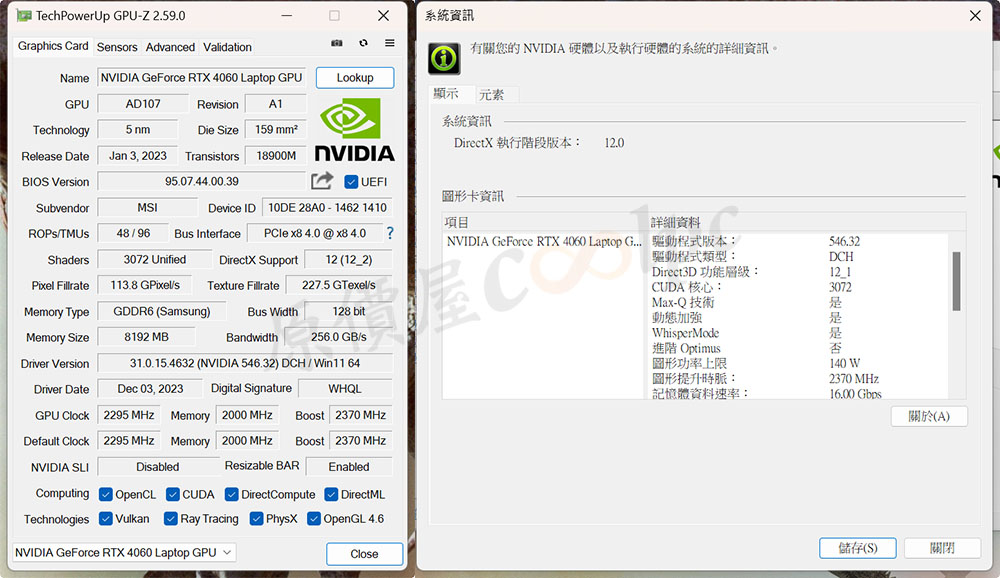
Task: Select the Graphics Card tab
Action: (x=53, y=46)
